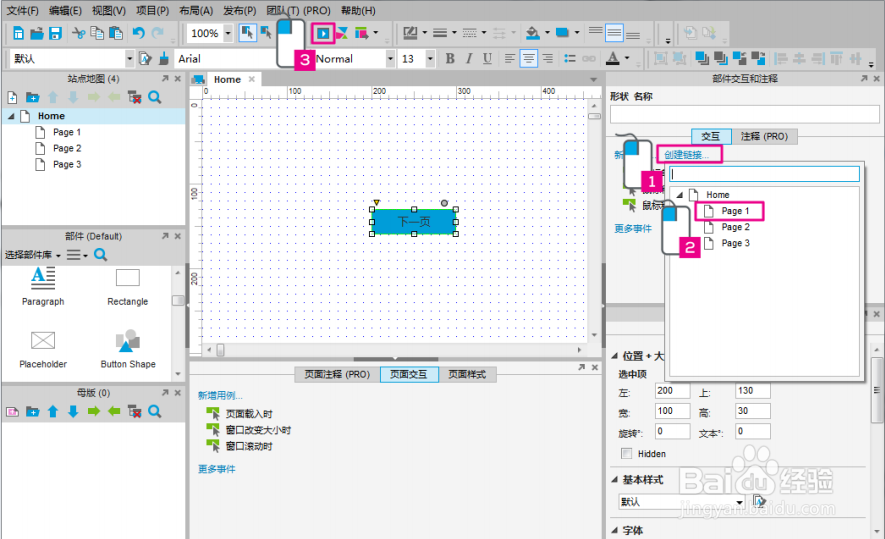The width and height of the screenshot is (885, 539).
Task: Search widgets in the widget library panel
Action: pyautogui.click(x=100, y=255)
